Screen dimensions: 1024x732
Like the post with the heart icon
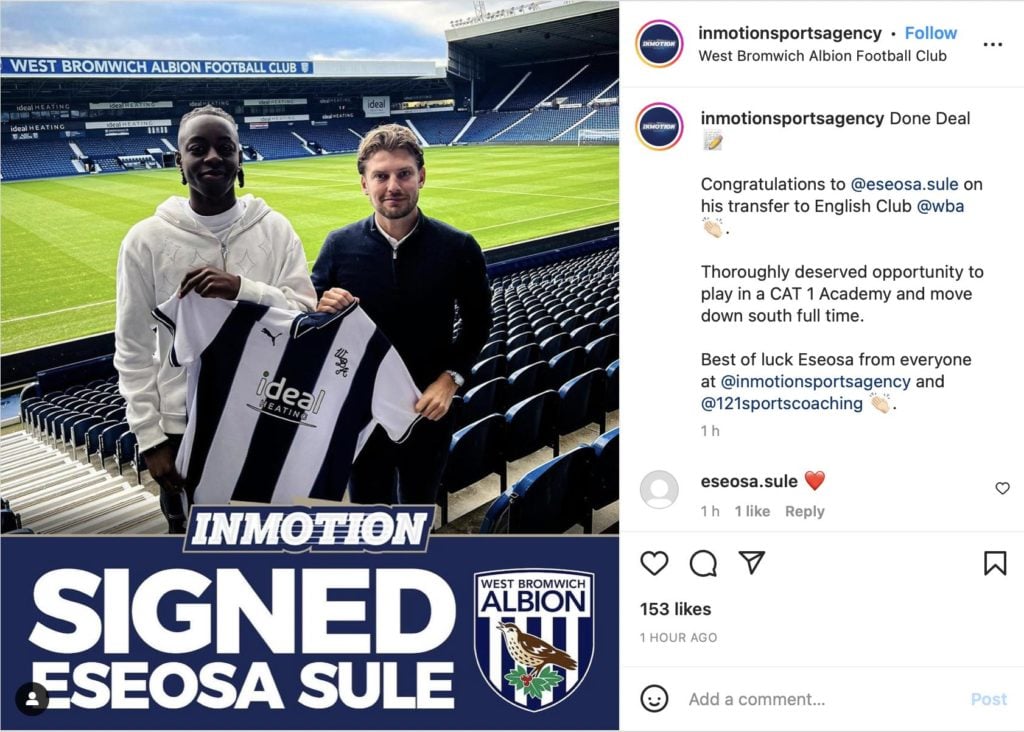[x=654, y=563]
